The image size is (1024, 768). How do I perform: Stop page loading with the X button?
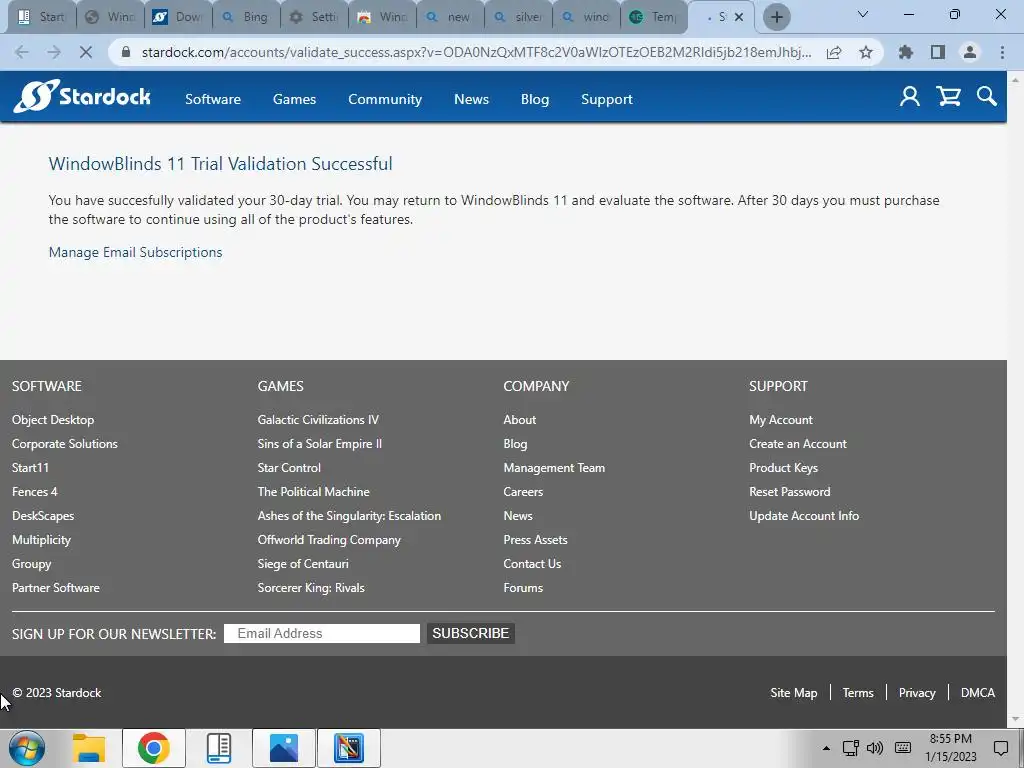pos(86,52)
